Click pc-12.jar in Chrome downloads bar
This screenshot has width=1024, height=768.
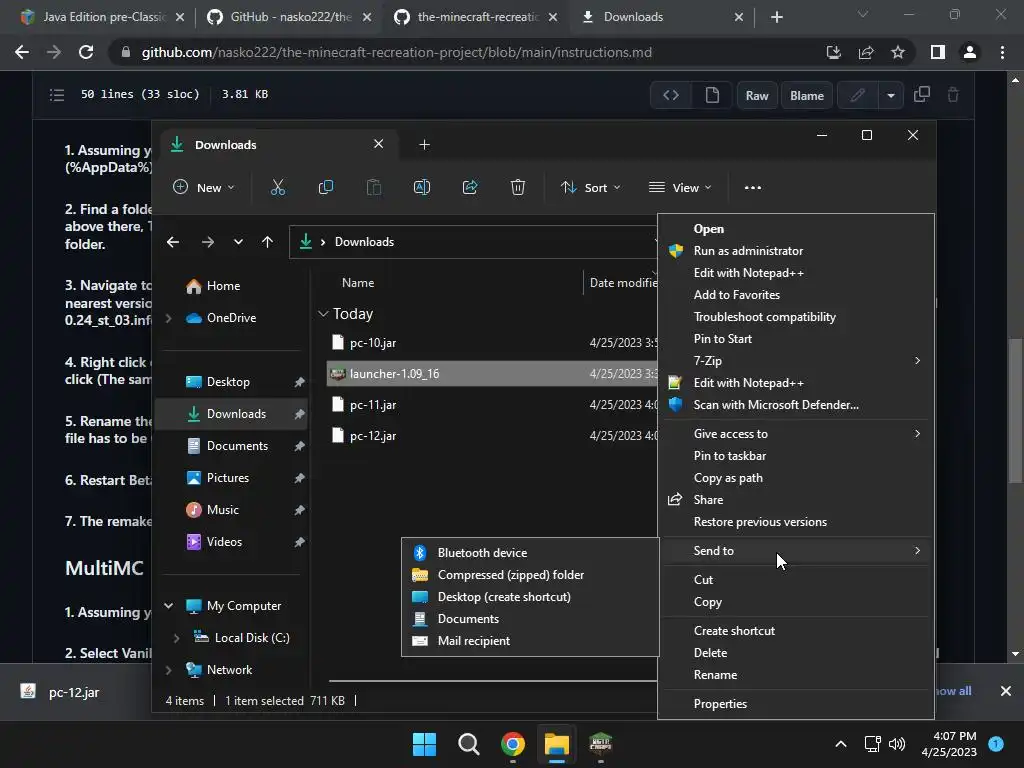[x=74, y=692]
